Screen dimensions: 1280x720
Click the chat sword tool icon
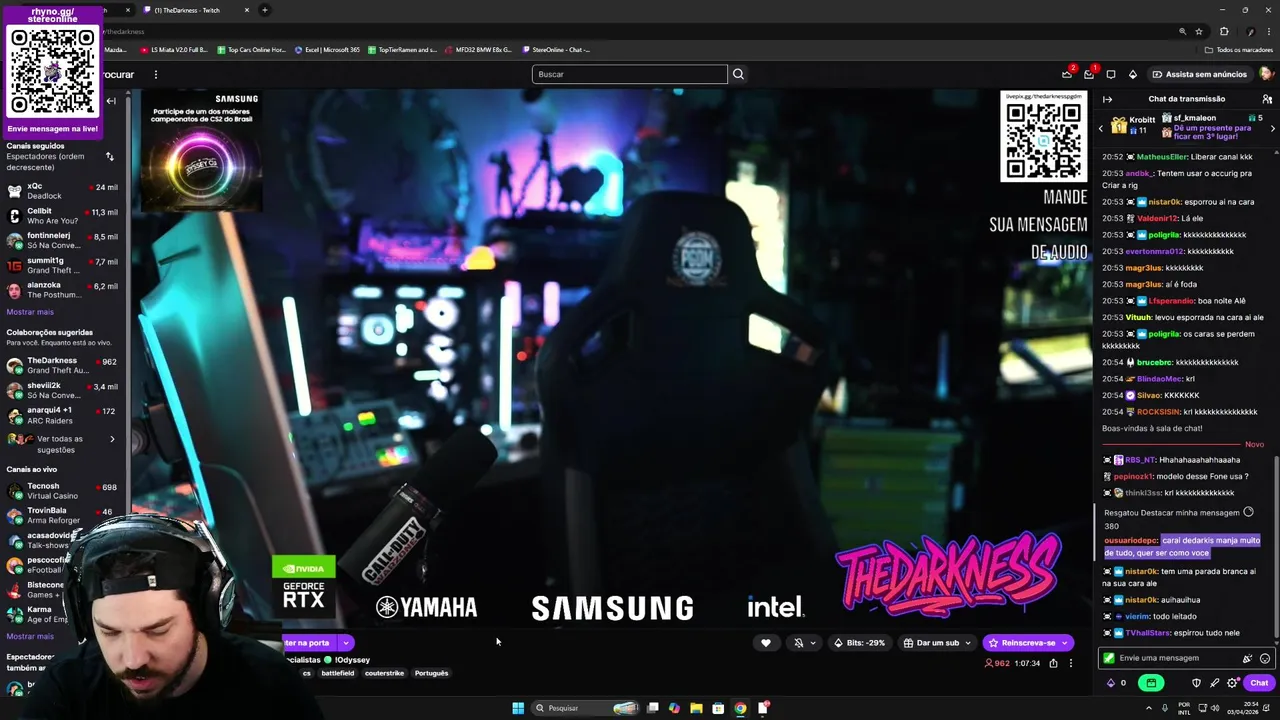pos(1214,683)
